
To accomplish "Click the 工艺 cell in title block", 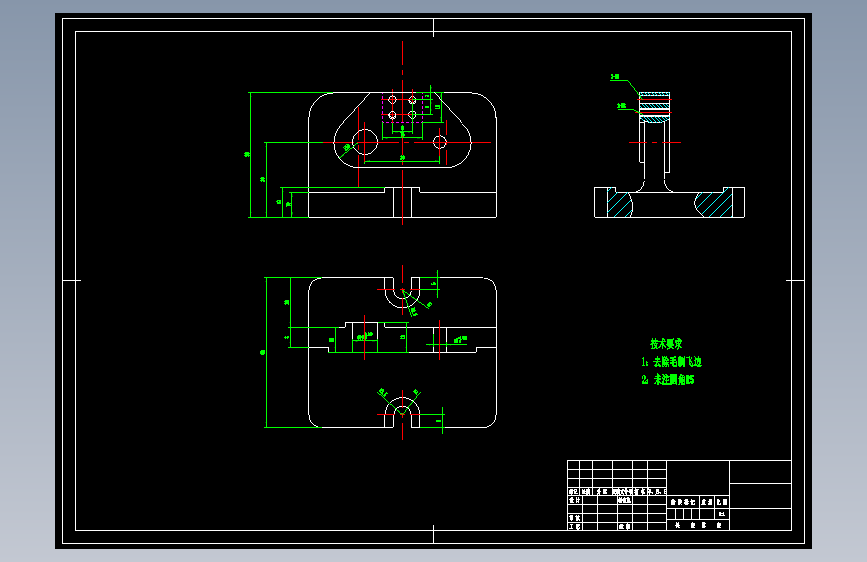I will click(575, 527).
